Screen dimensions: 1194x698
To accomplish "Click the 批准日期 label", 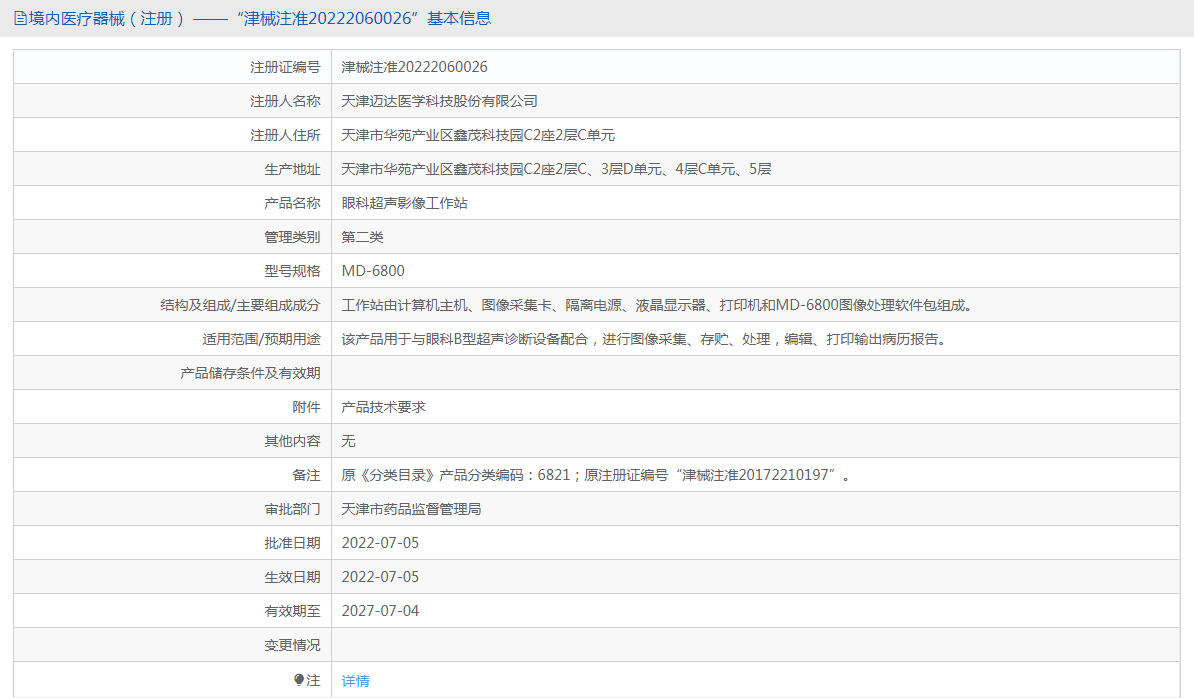I will (x=292, y=543).
